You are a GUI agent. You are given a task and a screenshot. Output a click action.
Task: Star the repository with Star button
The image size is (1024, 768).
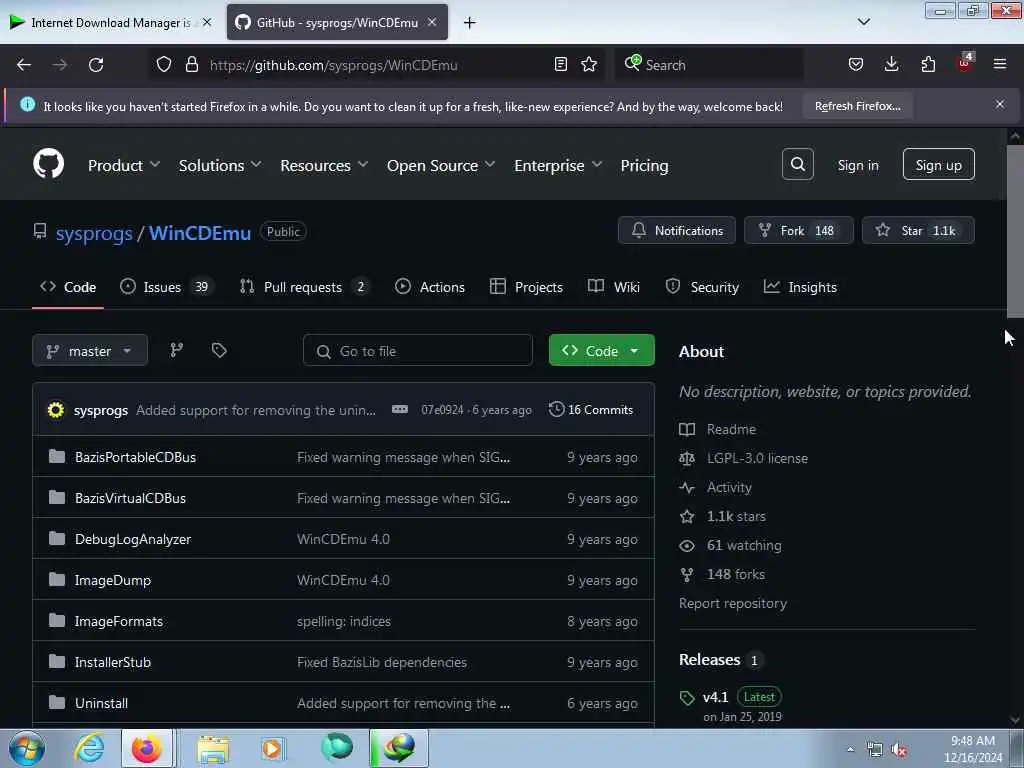point(918,231)
